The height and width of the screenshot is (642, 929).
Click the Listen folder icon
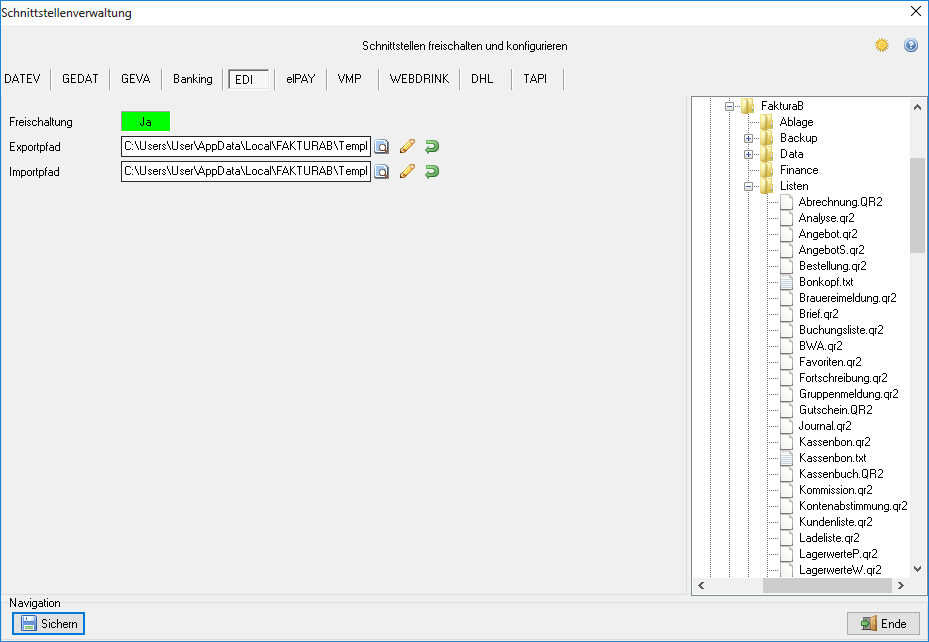pyautogui.click(x=767, y=186)
